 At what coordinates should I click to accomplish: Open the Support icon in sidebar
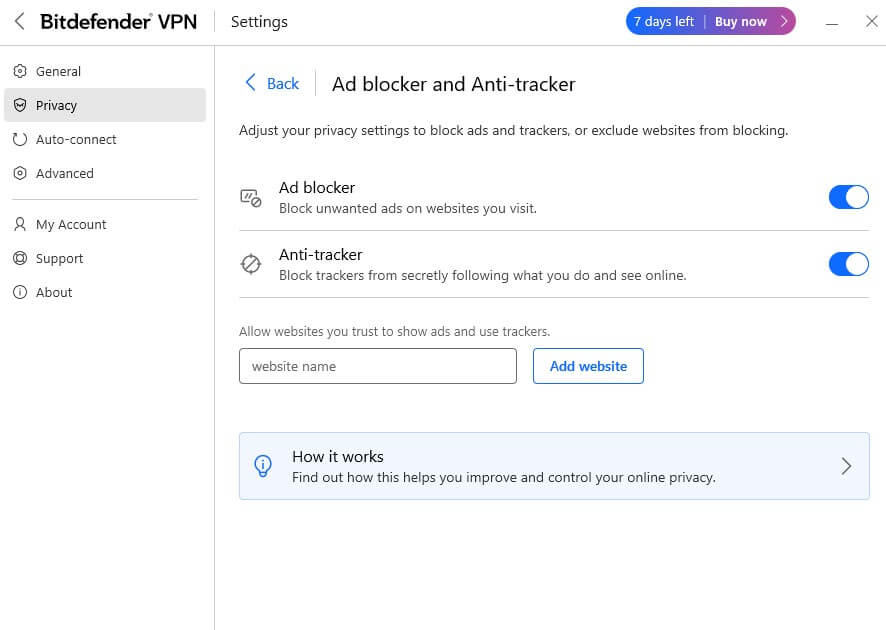pyautogui.click(x=21, y=258)
